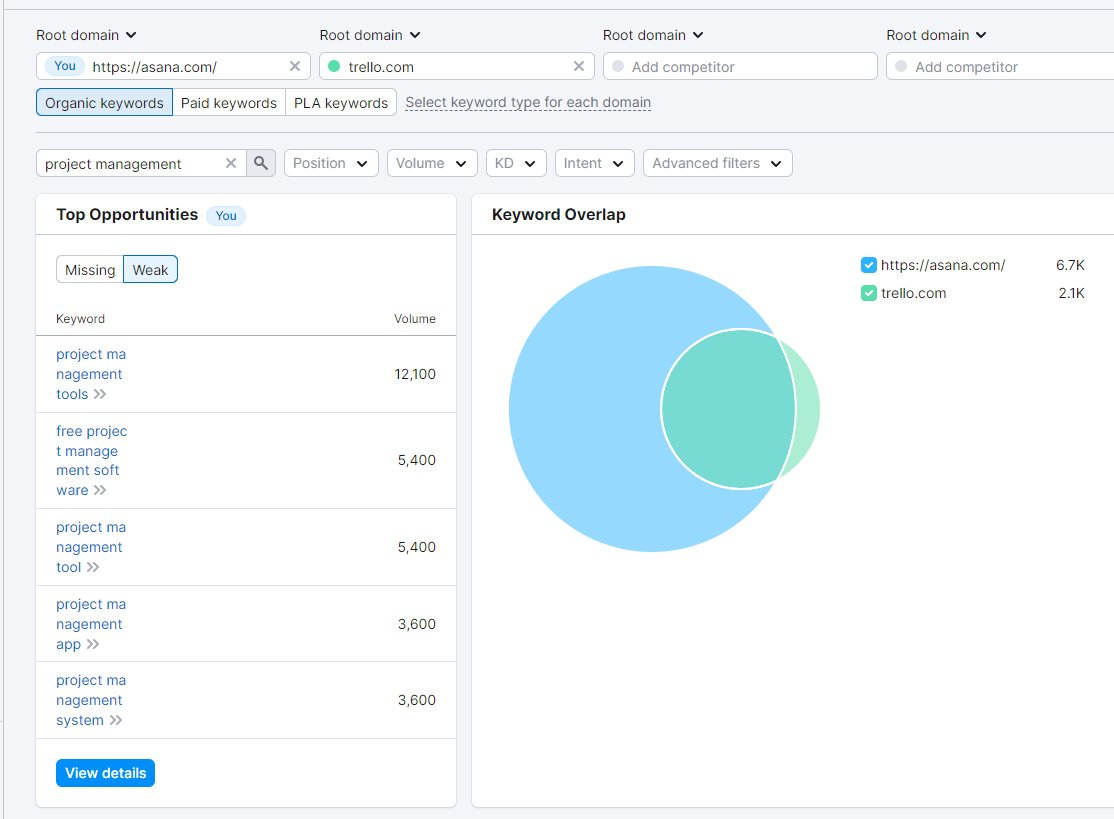Click Select keyword type for each domain link
Image resolution: width=1114 pixels, height=819 pixels.
(528, 102)
